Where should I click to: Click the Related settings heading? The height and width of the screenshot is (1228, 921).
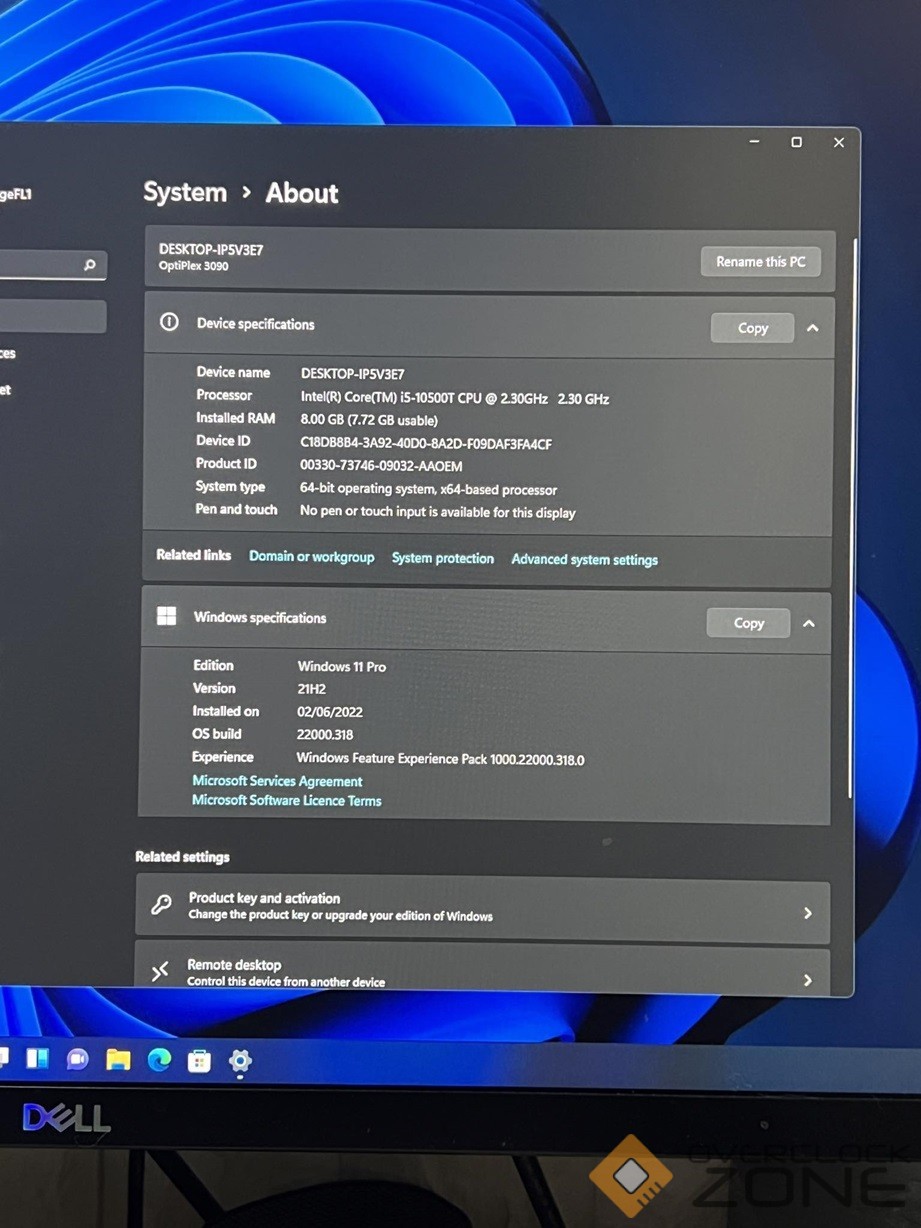coord(182,856)
